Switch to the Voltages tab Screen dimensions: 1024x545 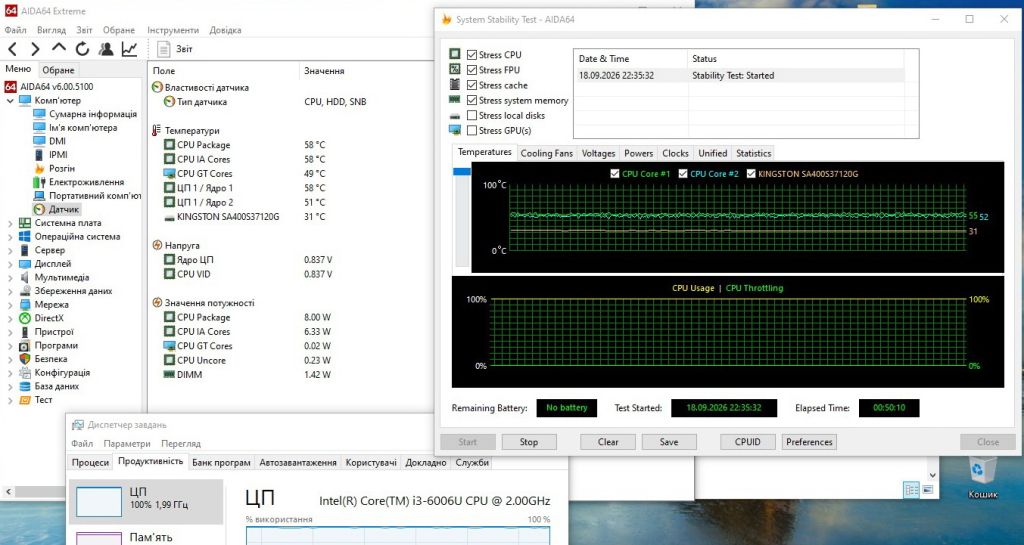pyautogui.click(x=598, y=153)
